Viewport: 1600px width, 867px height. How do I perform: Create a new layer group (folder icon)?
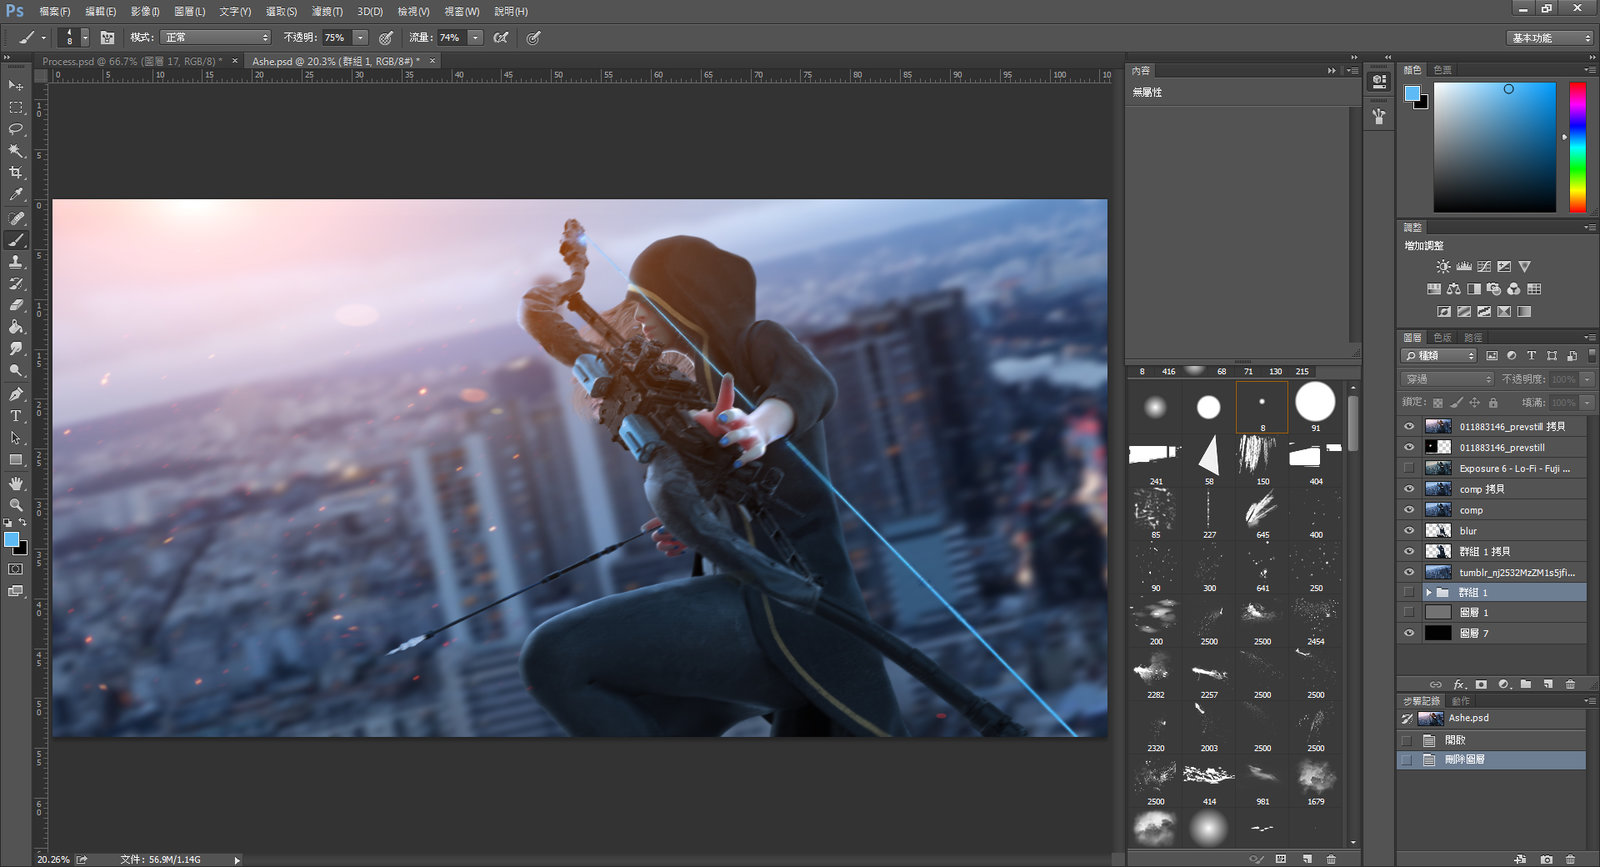click(x=1526, y=684)
